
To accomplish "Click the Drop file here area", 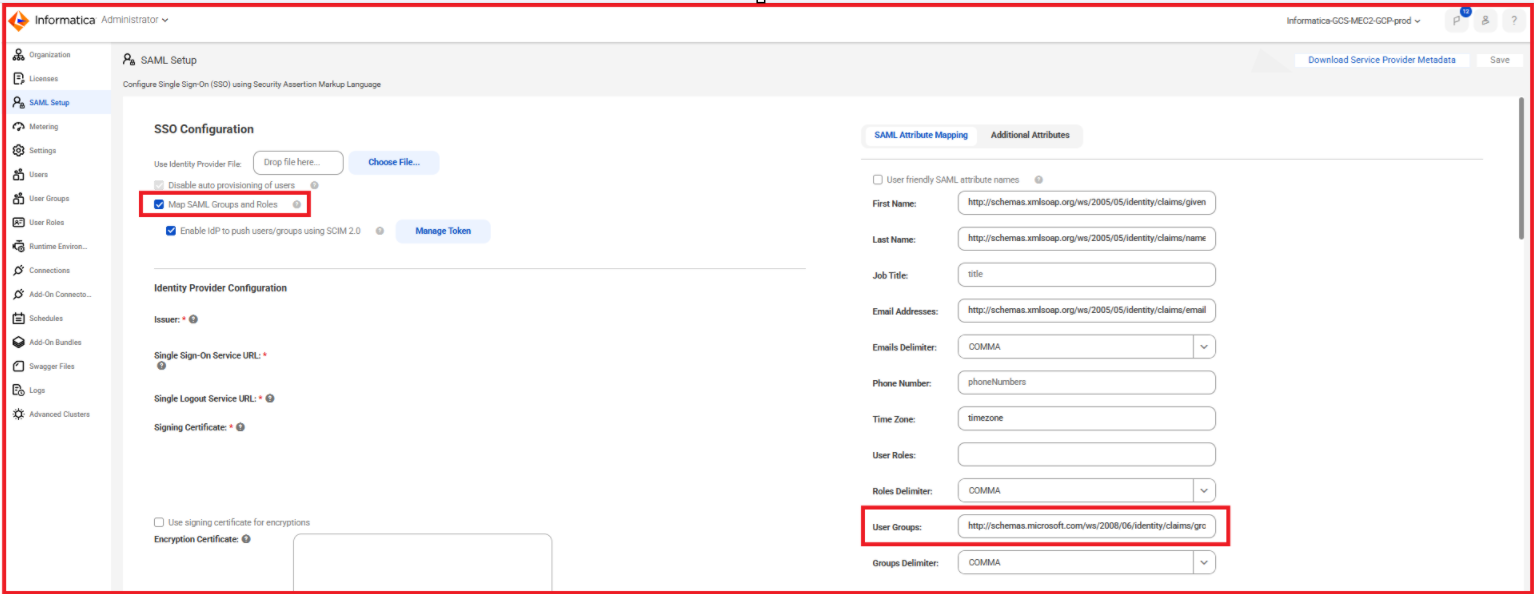I will coord(298,162).
